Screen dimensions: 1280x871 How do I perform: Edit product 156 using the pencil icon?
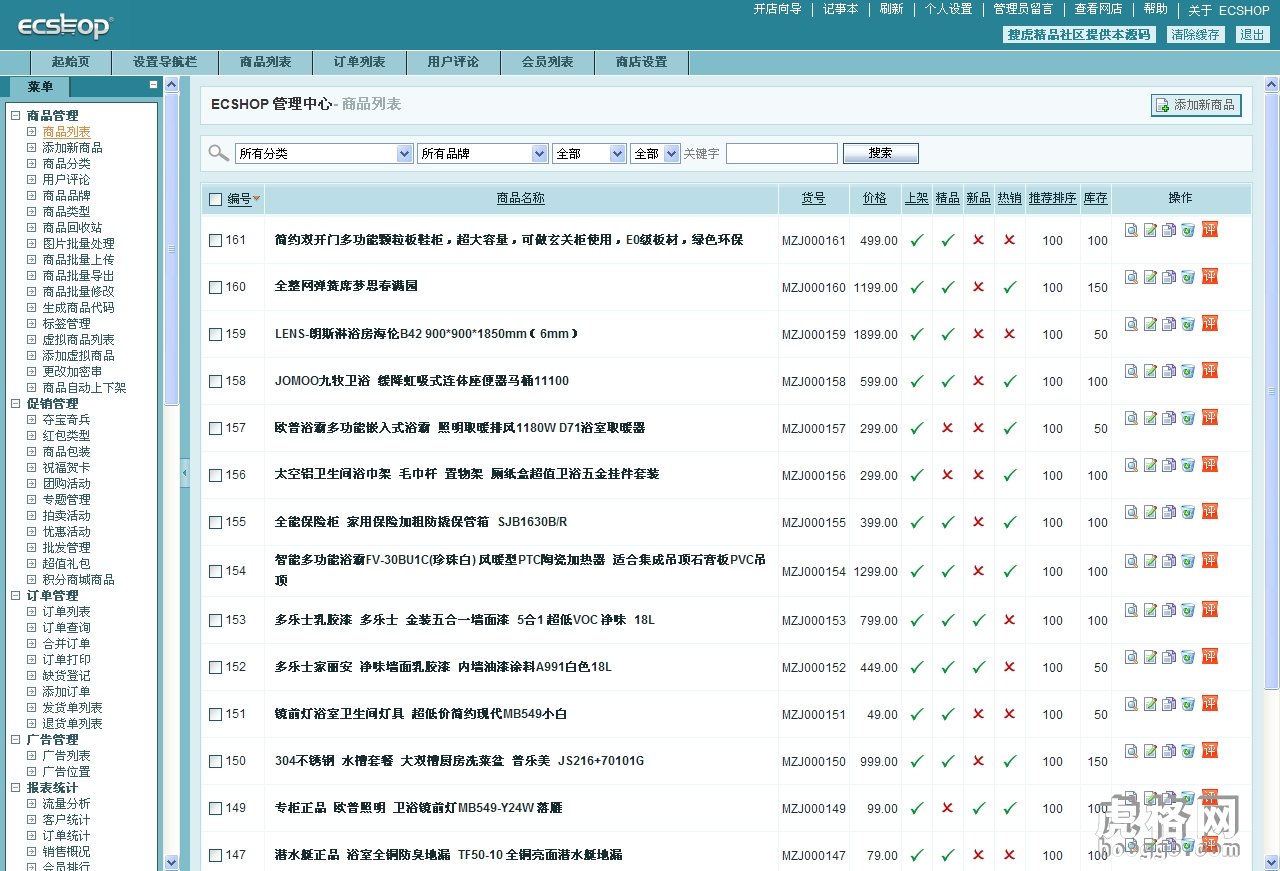point(1150,465)
